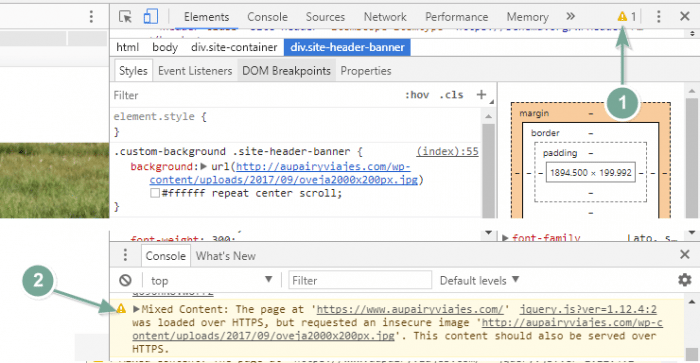The image size is (700, 363).
Task: Expand the background shorthand property triangle
Action: pyautogui.click(x=204, y=167)
